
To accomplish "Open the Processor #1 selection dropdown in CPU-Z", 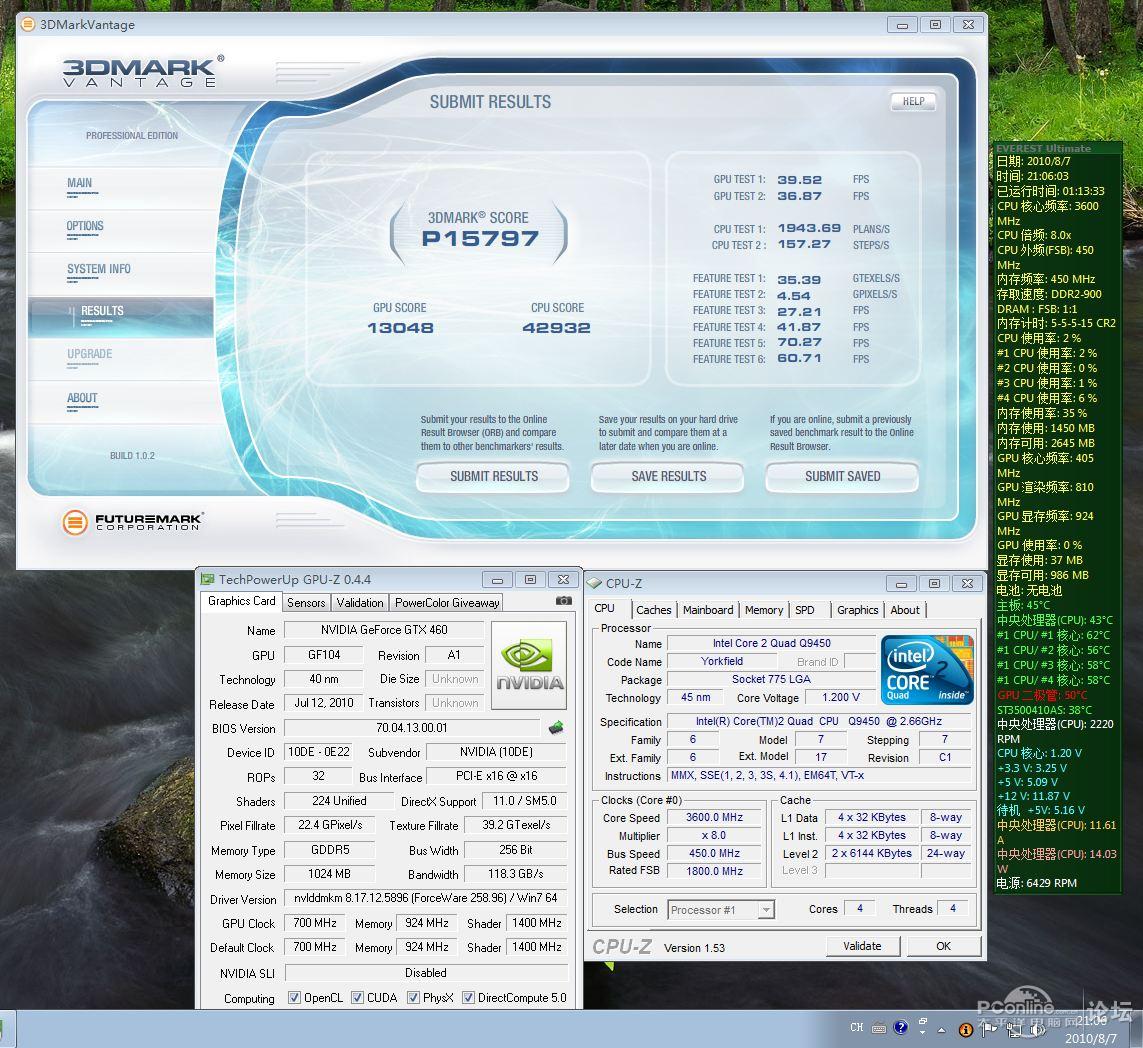I will pyautogui.click(x=721, y=910).
